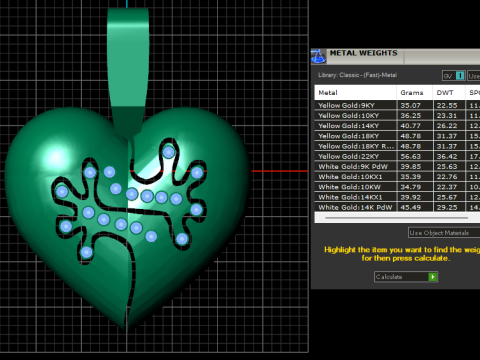Click the 39.92 grams value
Screen dimensions: 480x360
coord(410,197)
